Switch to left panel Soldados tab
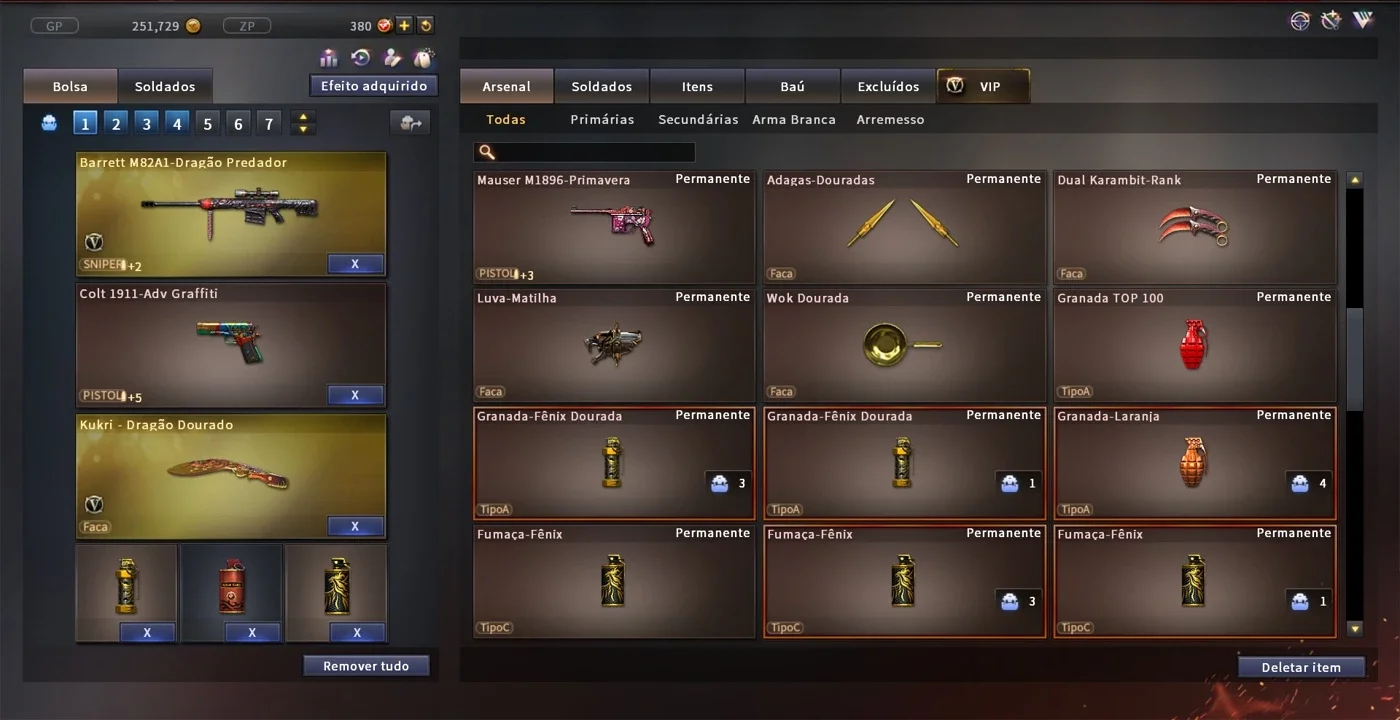Viewport: 1400px width, 720px height. coord(165,86)
